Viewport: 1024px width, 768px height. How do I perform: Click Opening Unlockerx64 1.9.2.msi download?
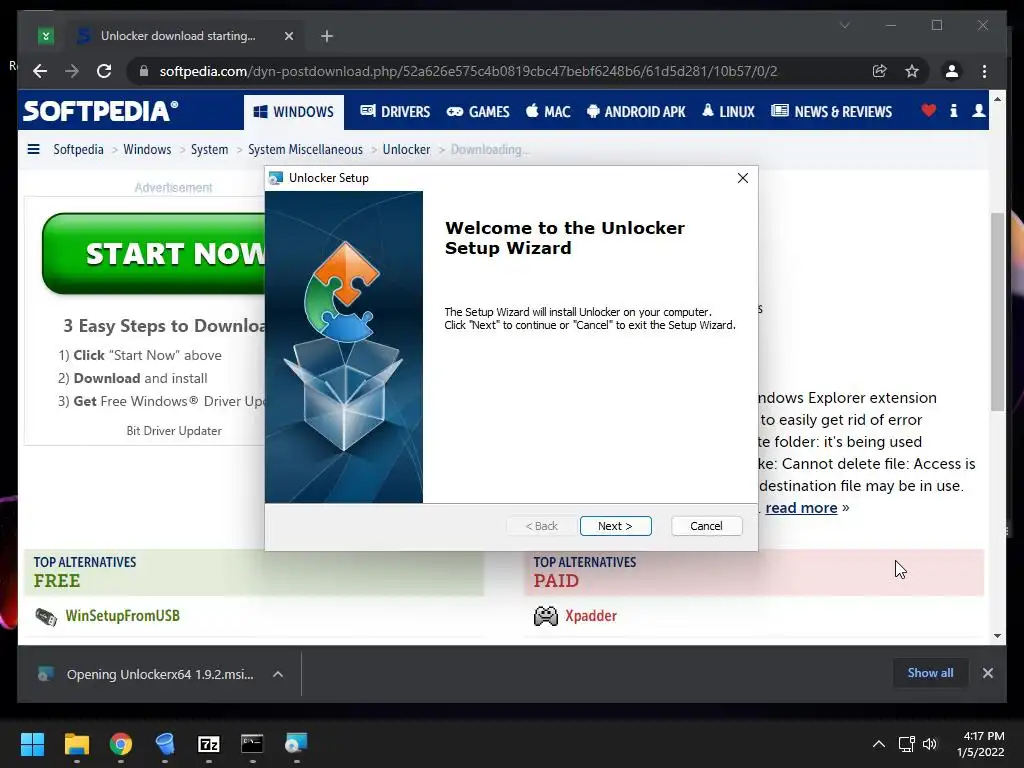pos(160,674)
